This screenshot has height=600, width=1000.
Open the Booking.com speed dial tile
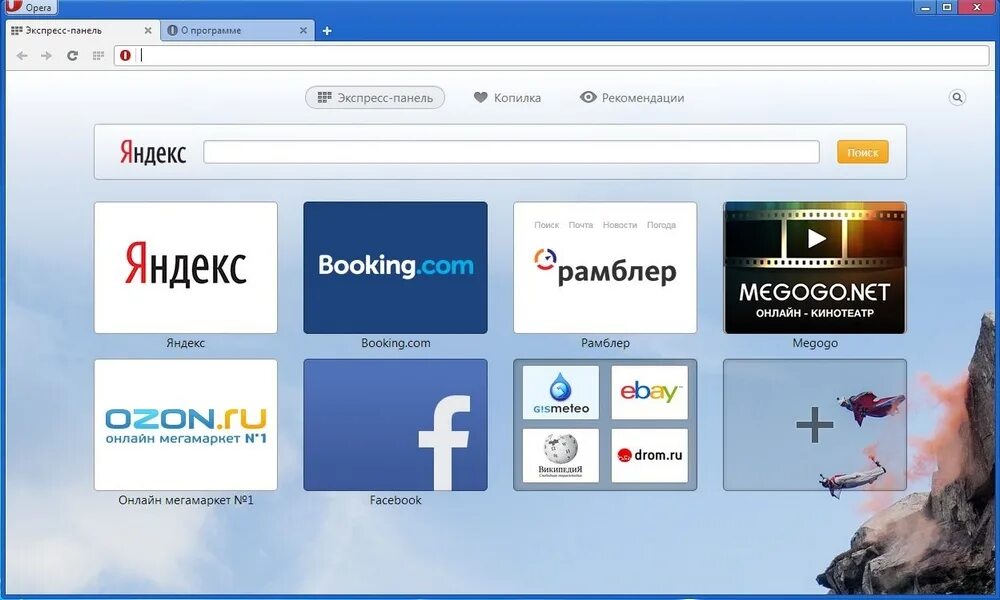click(x=395, y=268)
